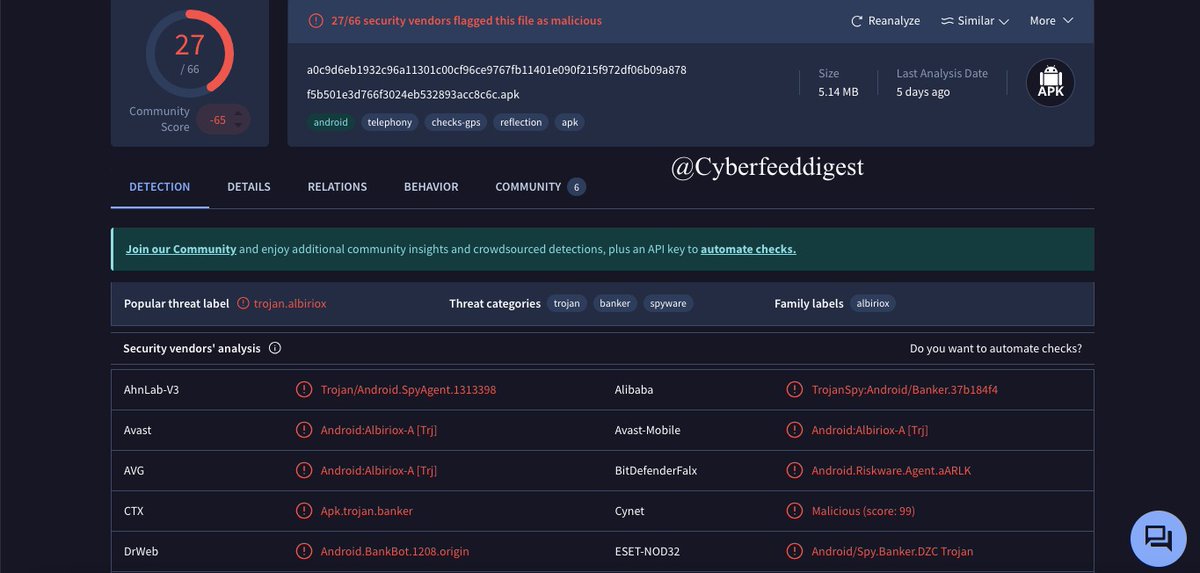Click Android.BankBot.1208.origin detection
This screenshot has height=573, width=1200.
pyautogui.click(x=395, y=552)
